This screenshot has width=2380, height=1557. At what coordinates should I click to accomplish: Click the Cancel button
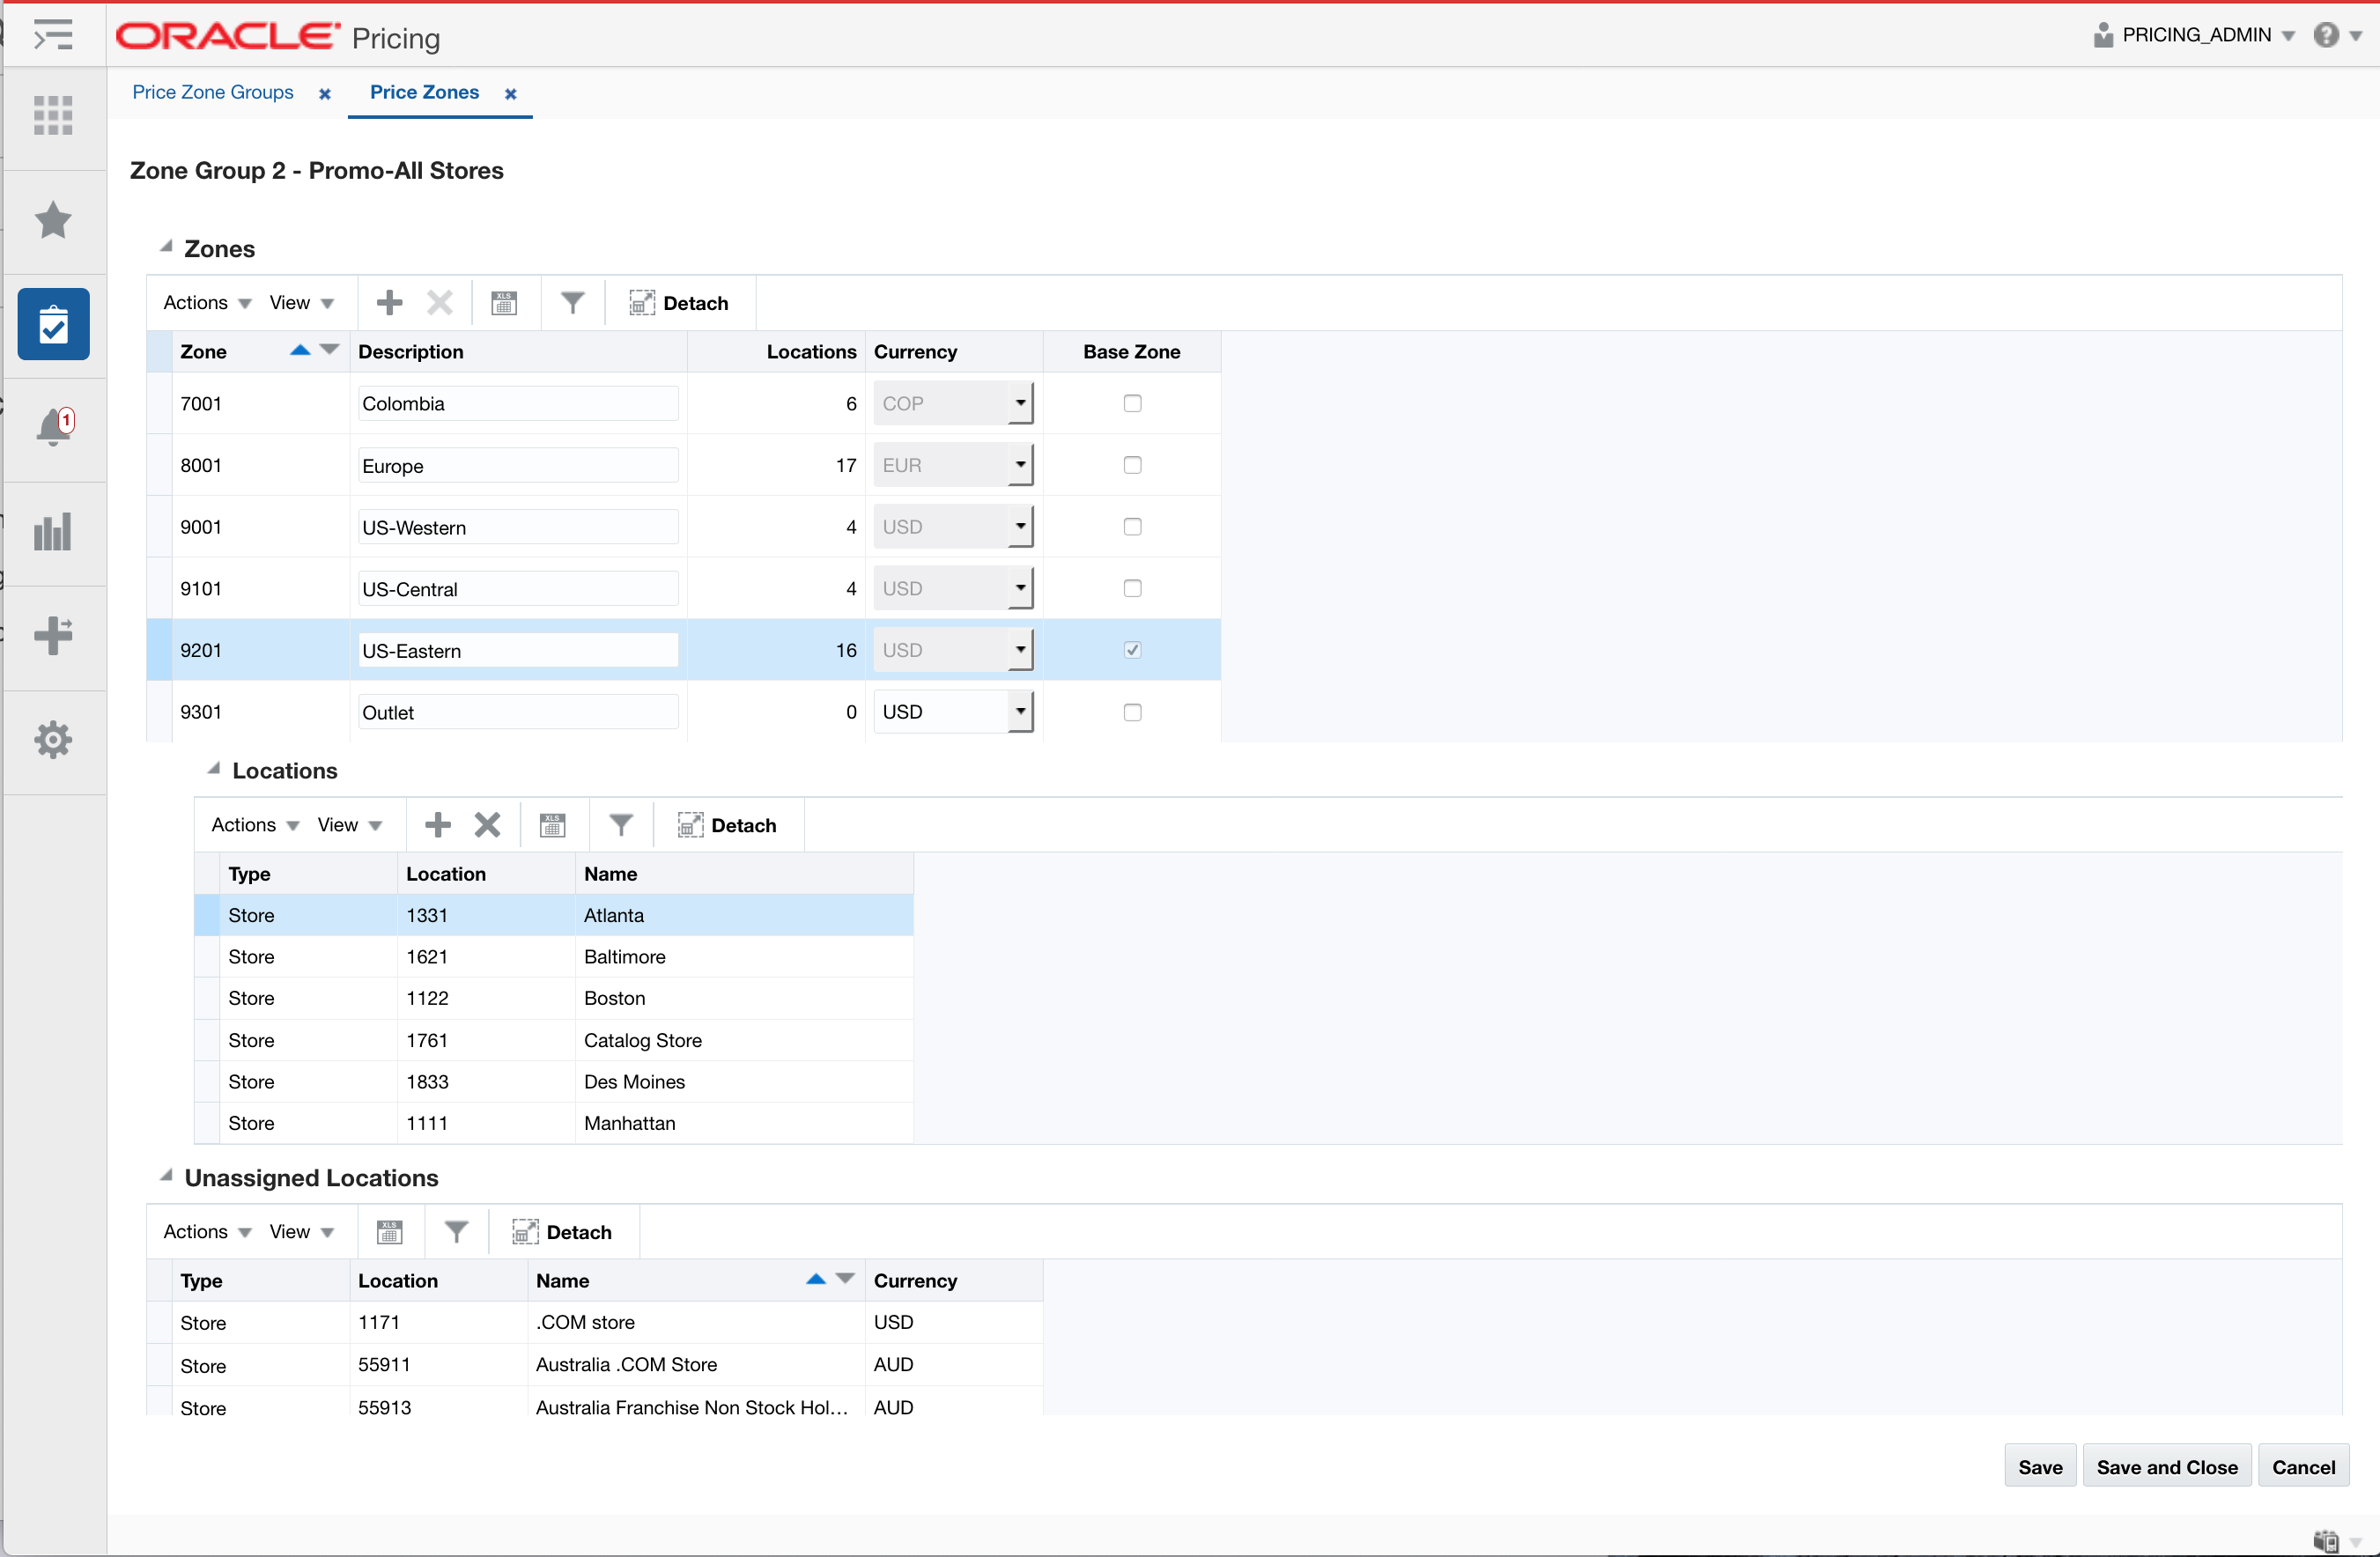[2305, 1465]
